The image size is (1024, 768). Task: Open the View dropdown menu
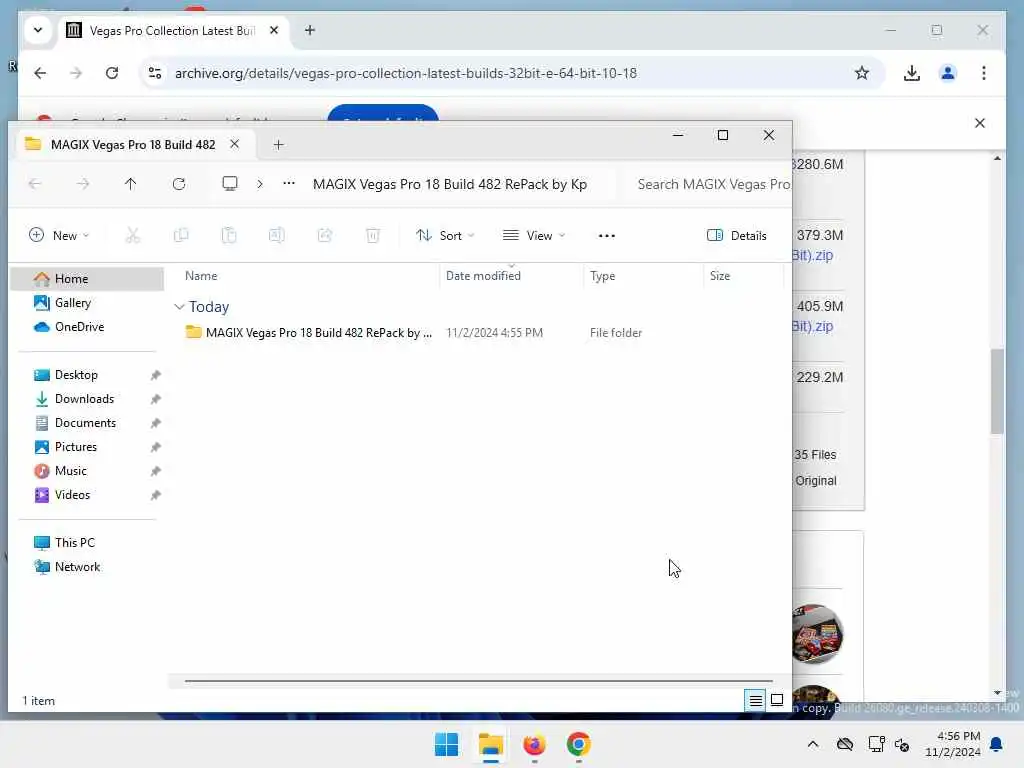534,235
